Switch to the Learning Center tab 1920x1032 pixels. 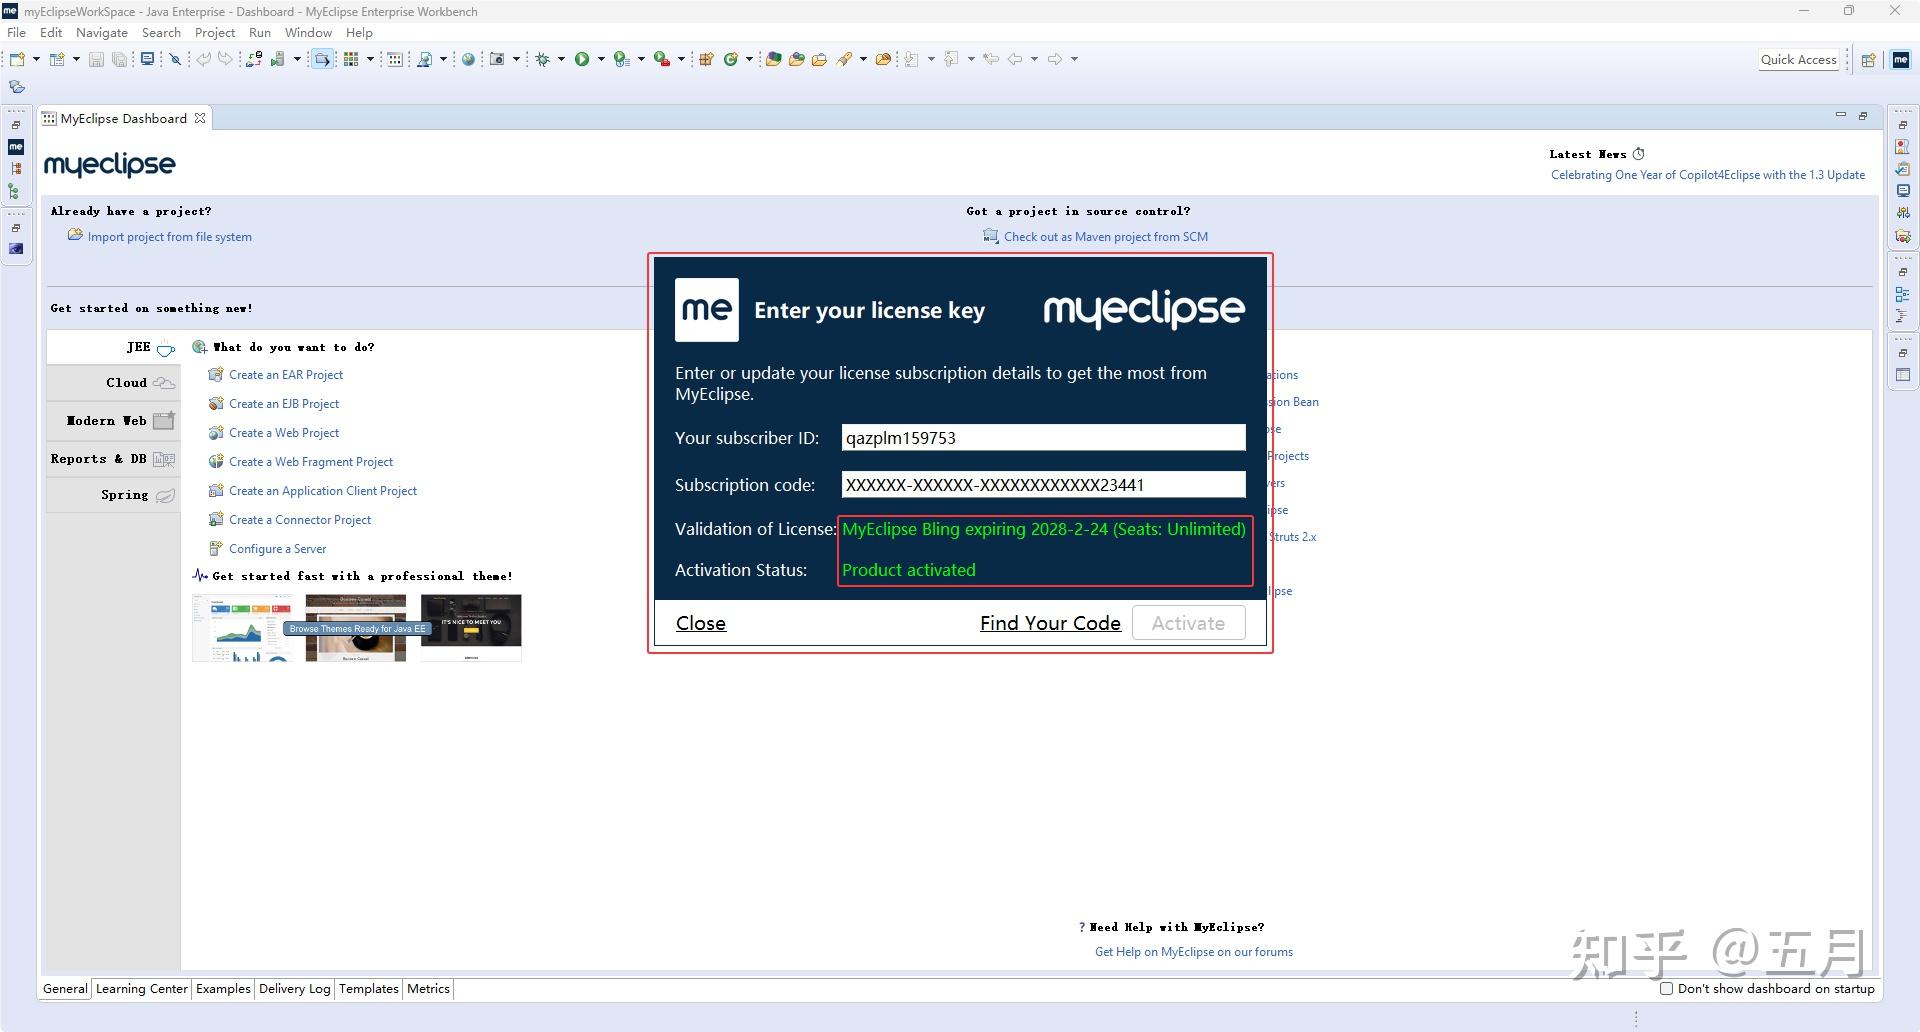141,988
